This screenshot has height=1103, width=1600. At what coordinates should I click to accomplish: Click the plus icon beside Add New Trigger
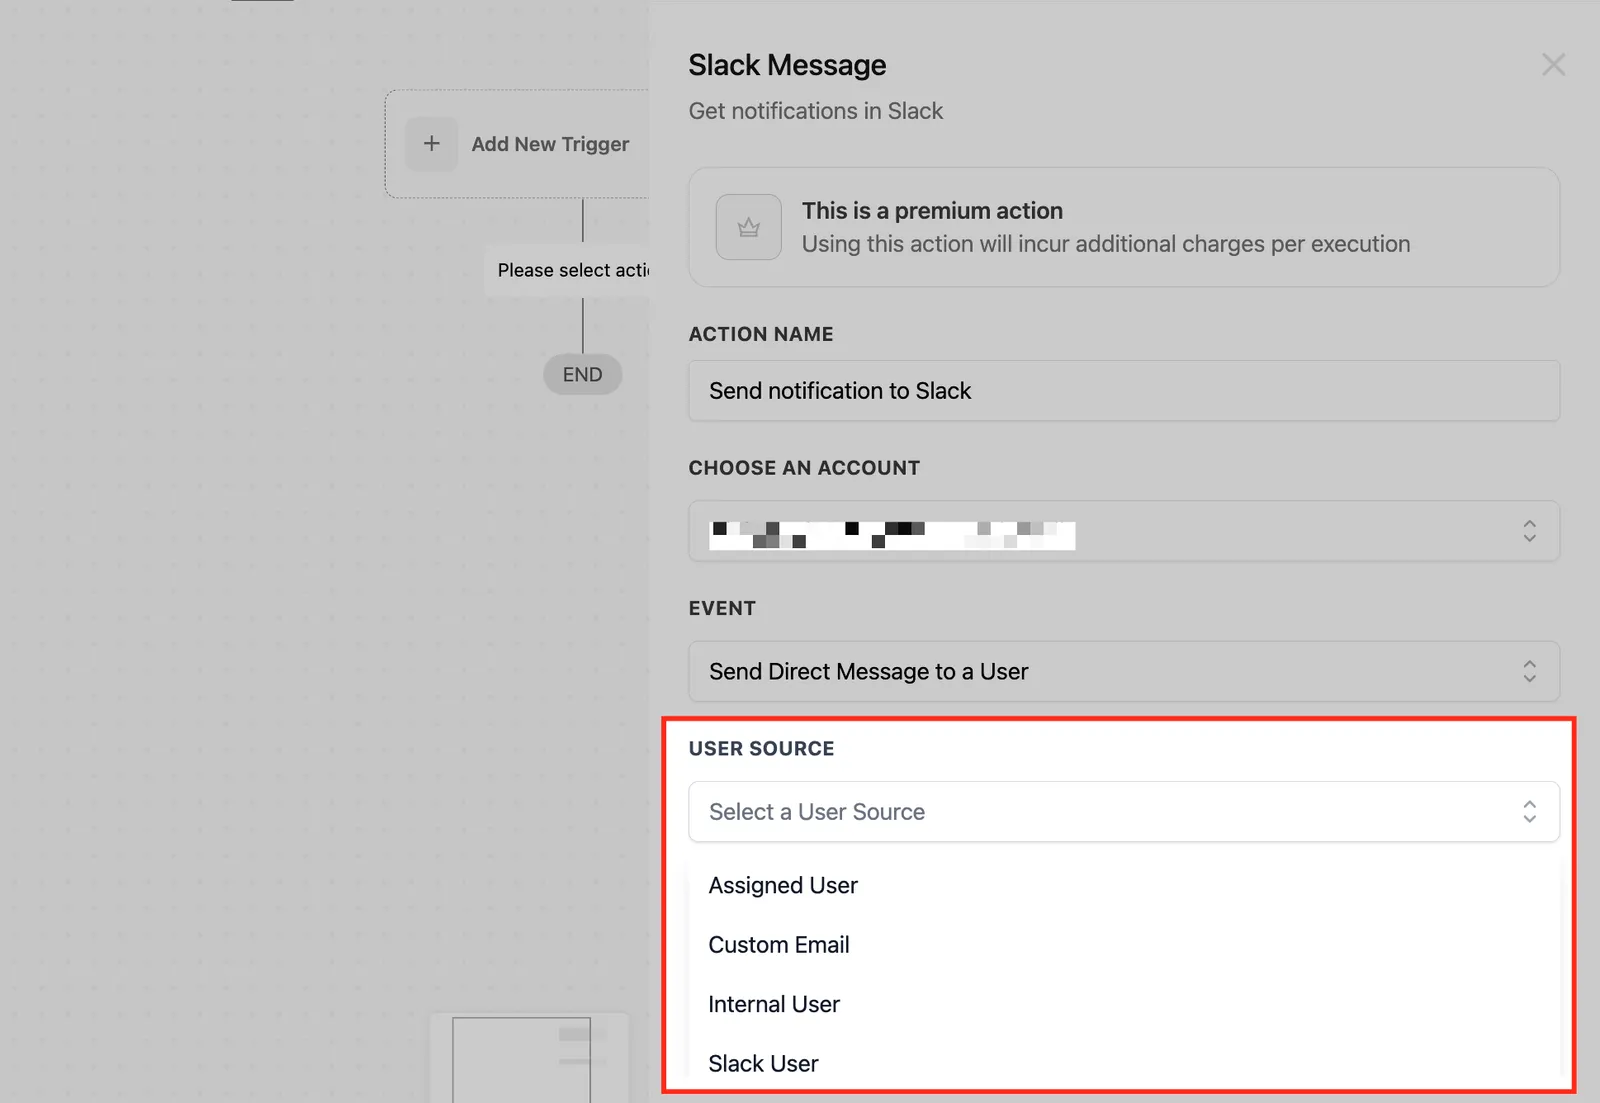point(431,144)
